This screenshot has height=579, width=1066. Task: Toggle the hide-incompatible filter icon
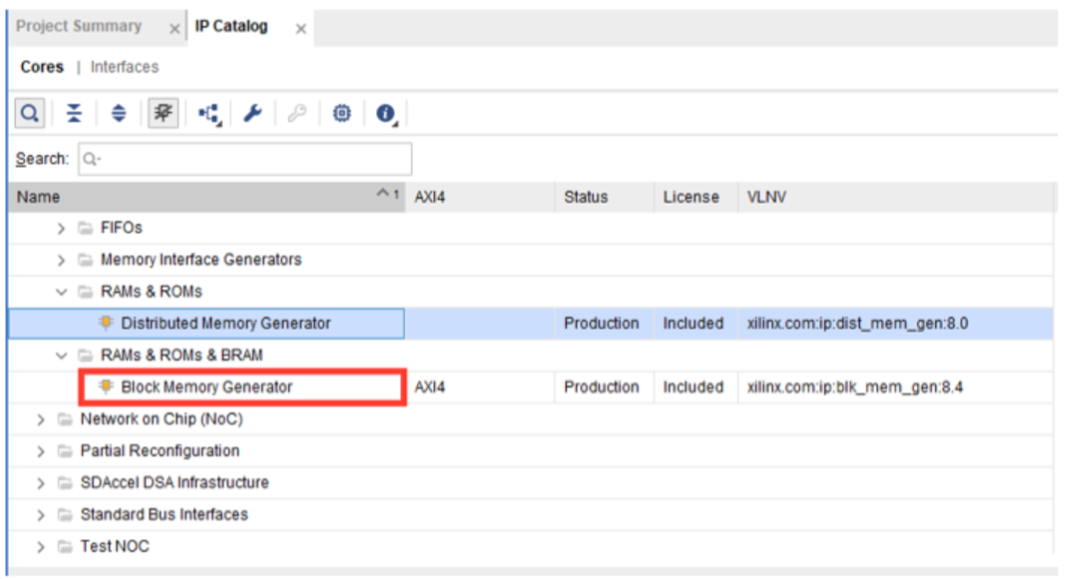162,114
